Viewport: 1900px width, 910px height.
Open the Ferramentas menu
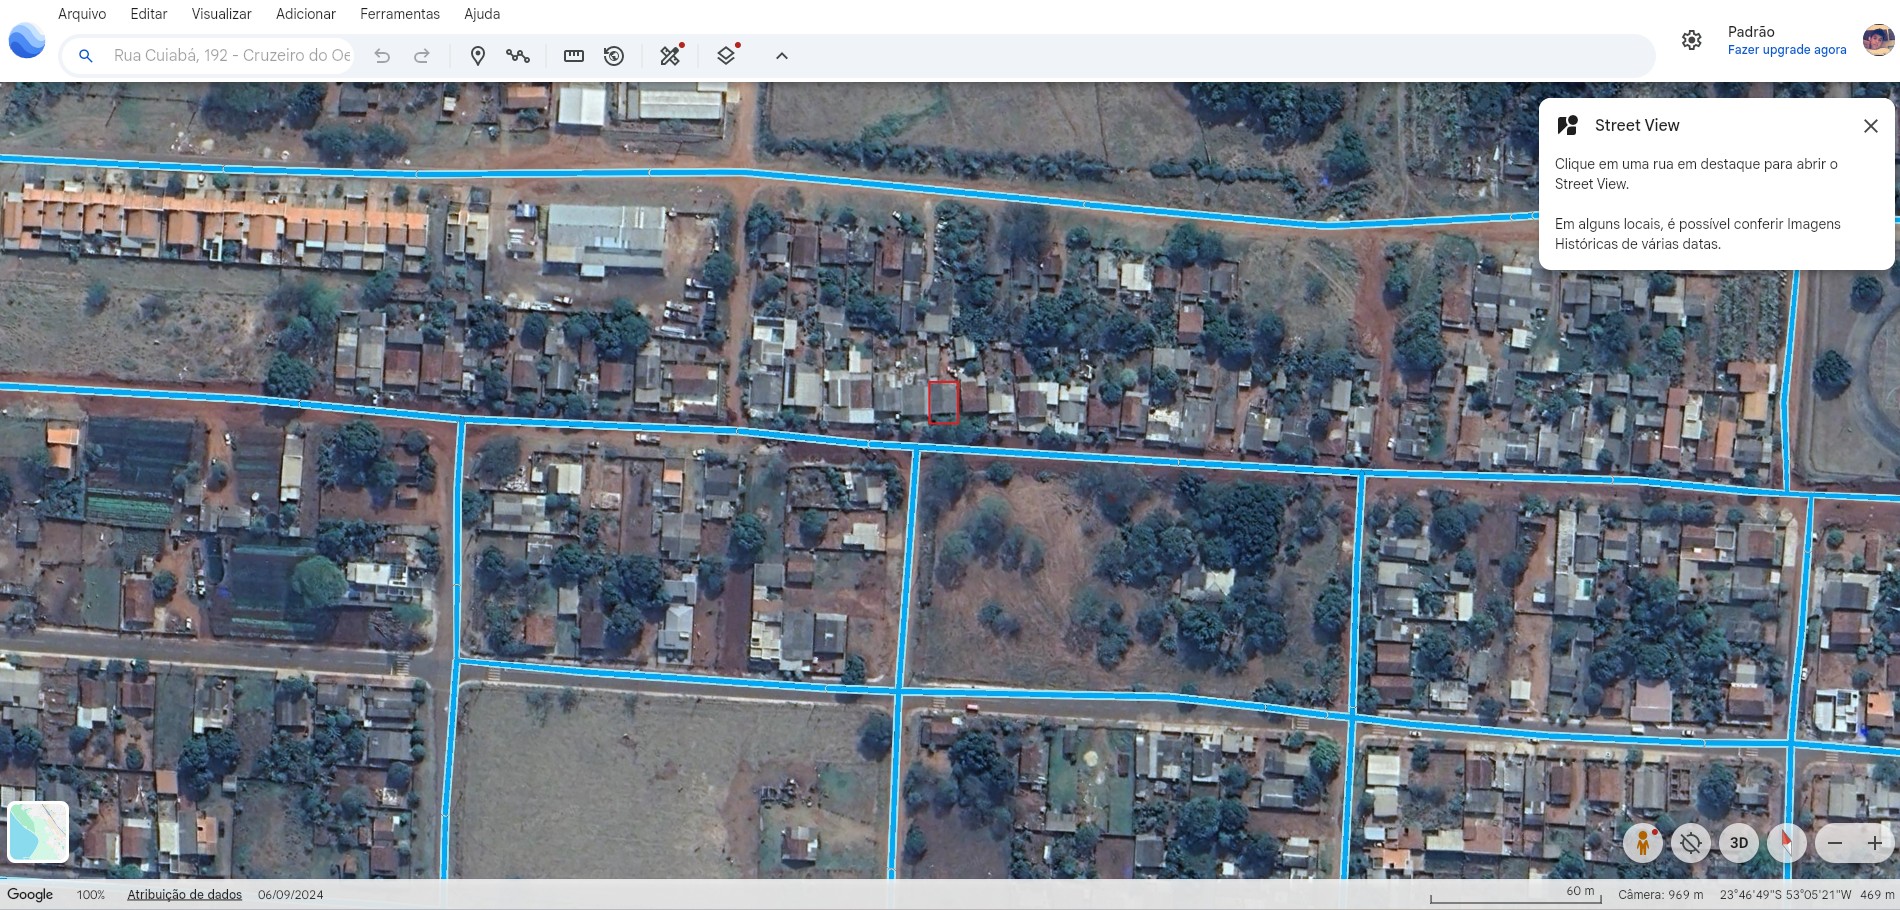click(400, 14)
